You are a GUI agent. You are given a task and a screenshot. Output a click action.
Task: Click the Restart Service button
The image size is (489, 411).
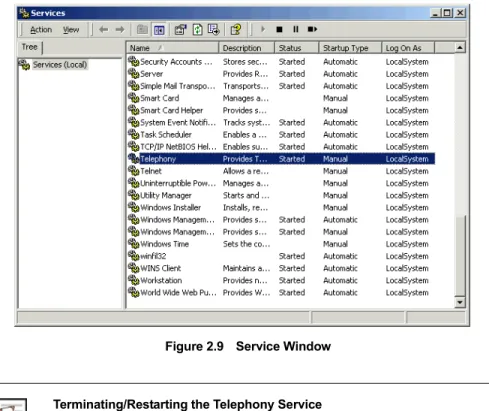click(312, 29)
